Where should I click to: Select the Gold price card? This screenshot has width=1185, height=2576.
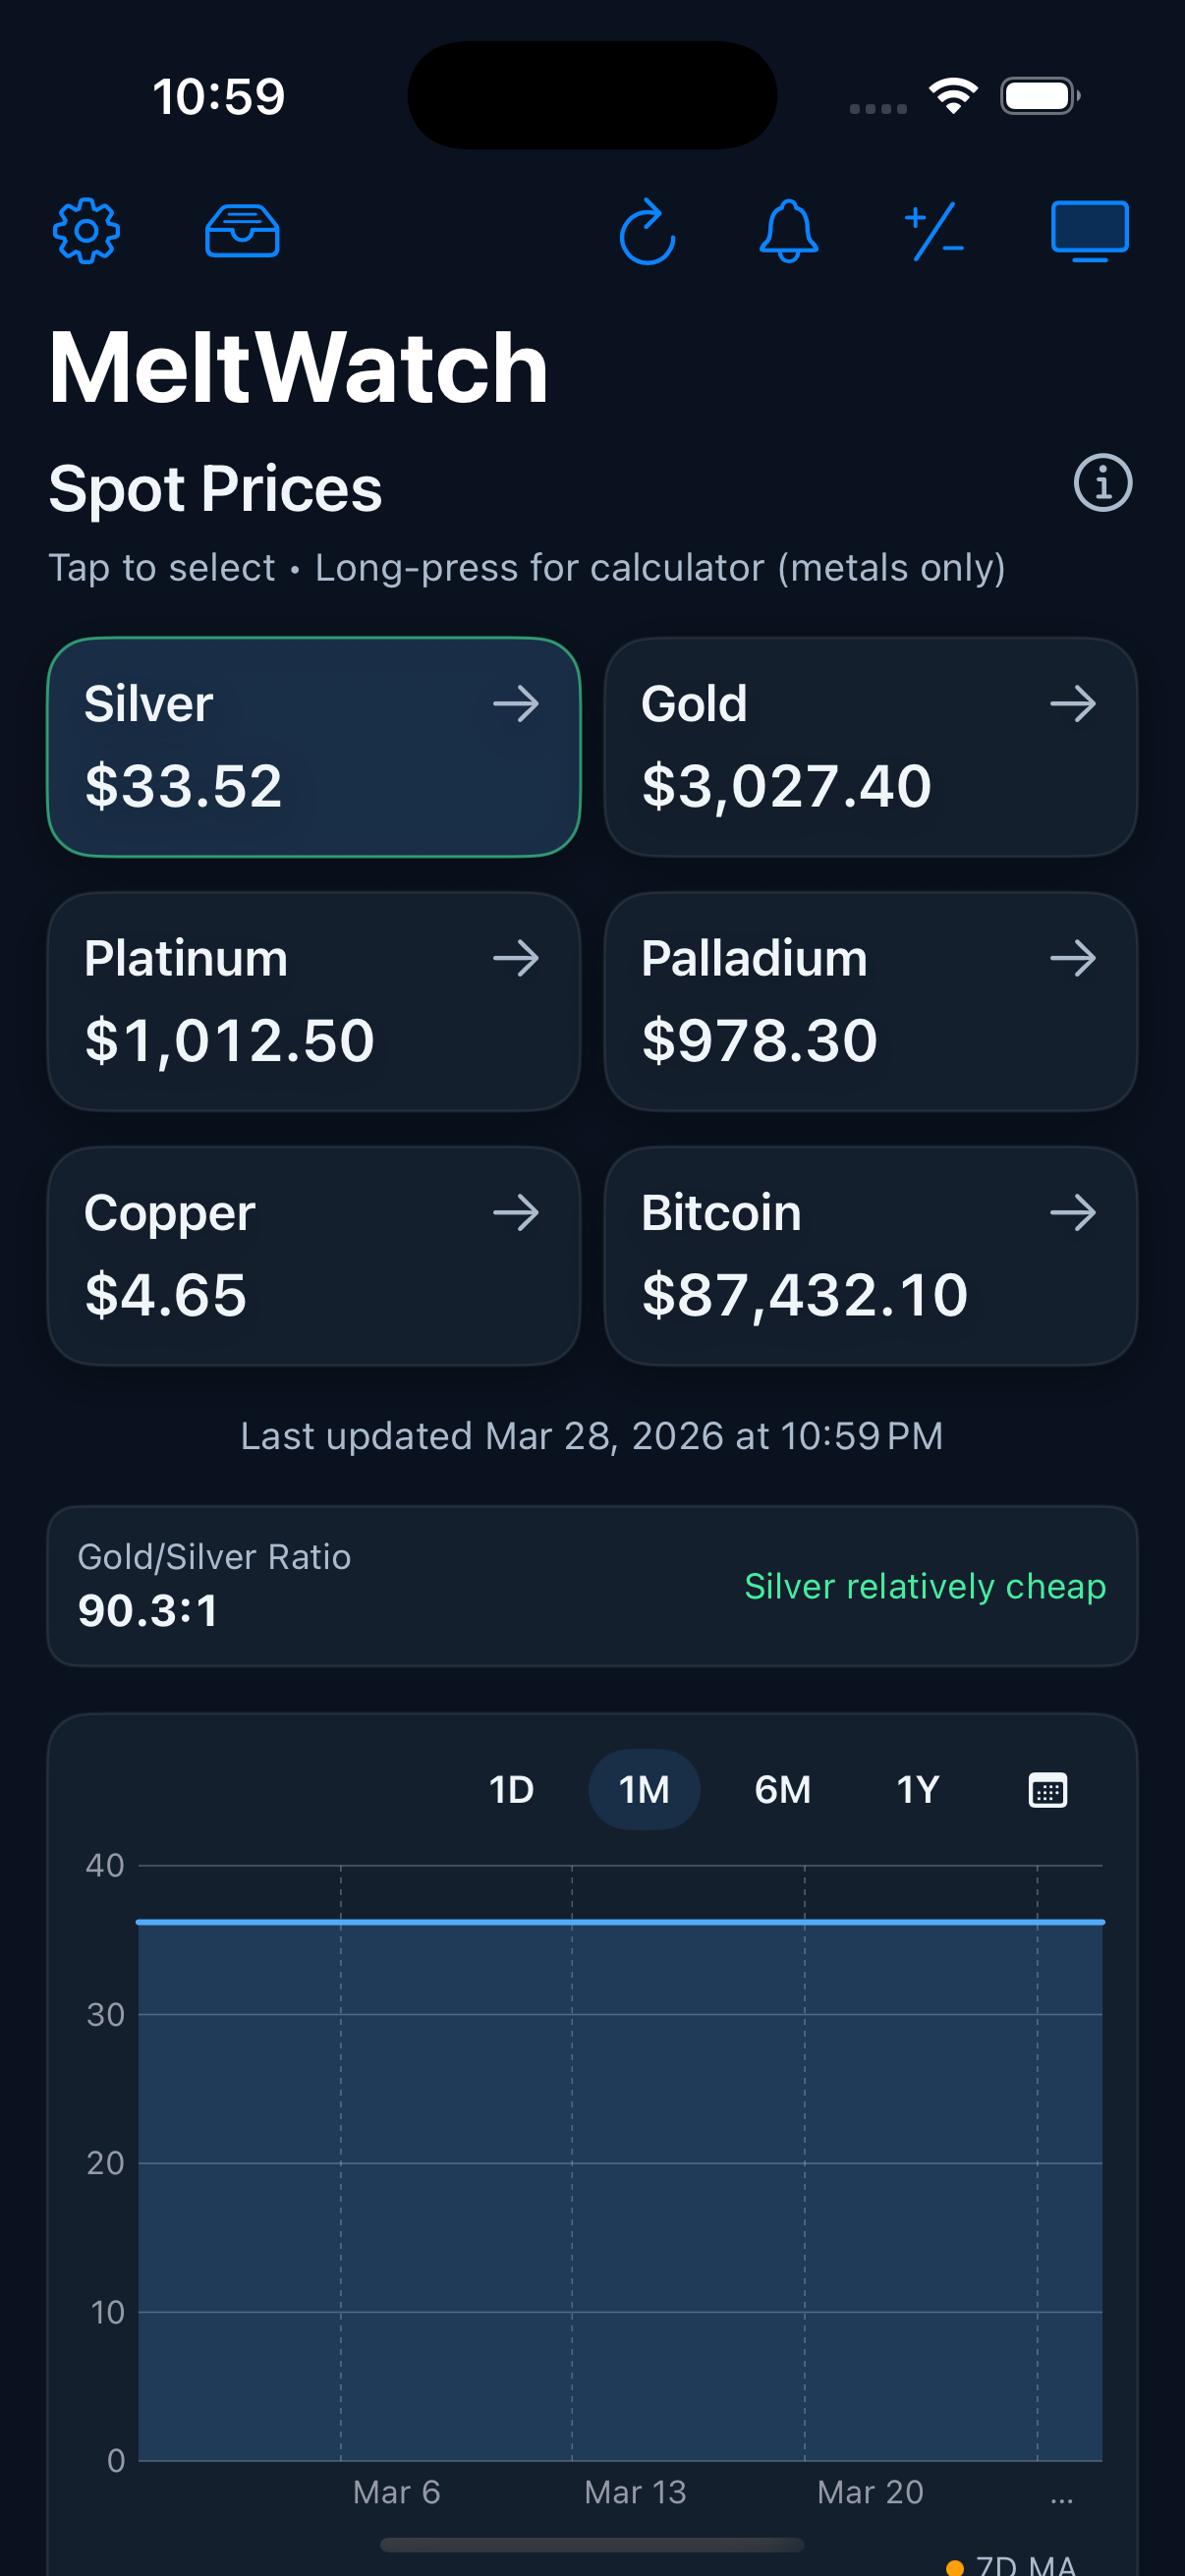870,747
